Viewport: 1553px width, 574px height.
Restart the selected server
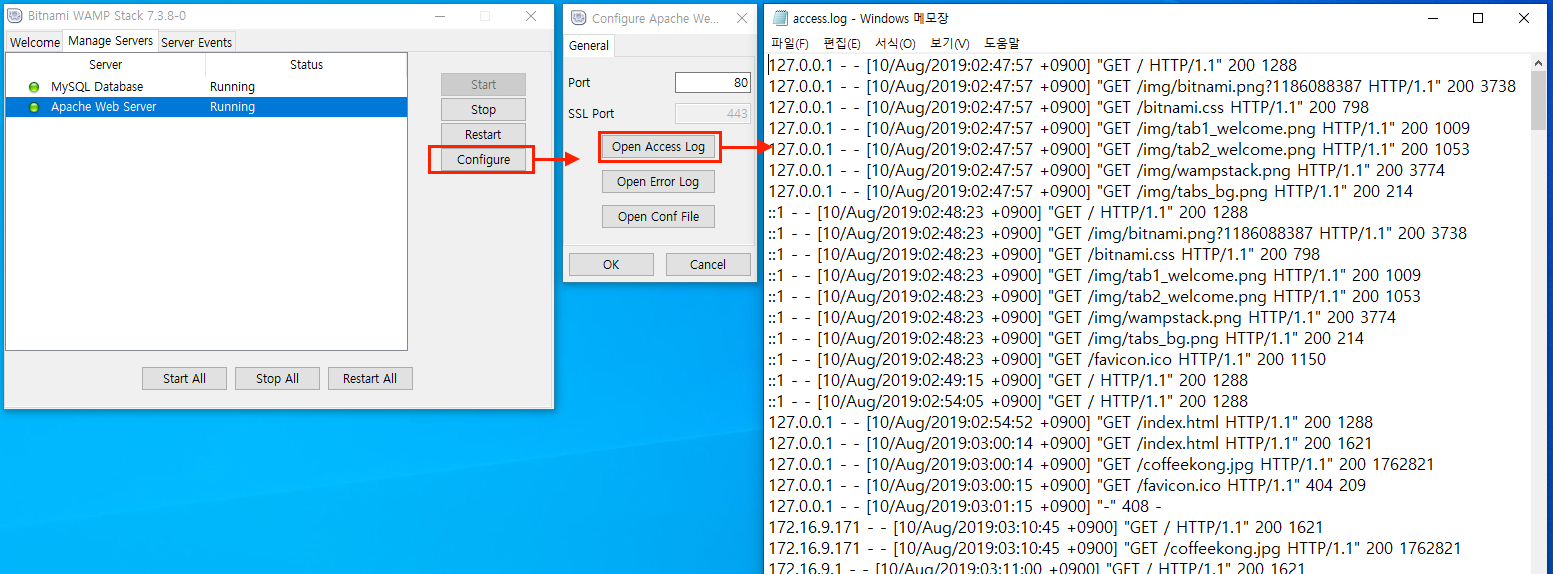tap(483, 135)
